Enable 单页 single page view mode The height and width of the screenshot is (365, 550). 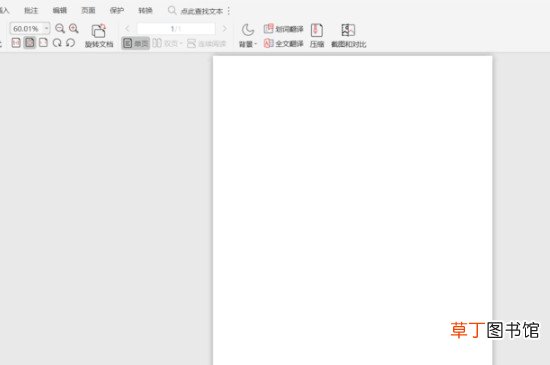(136, 43)
